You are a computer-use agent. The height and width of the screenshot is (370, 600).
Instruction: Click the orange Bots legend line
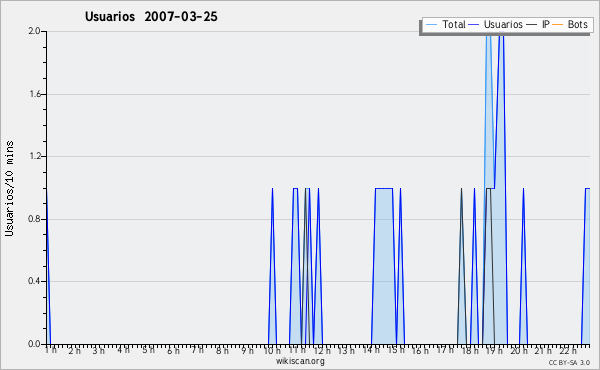tap(558, 25)
